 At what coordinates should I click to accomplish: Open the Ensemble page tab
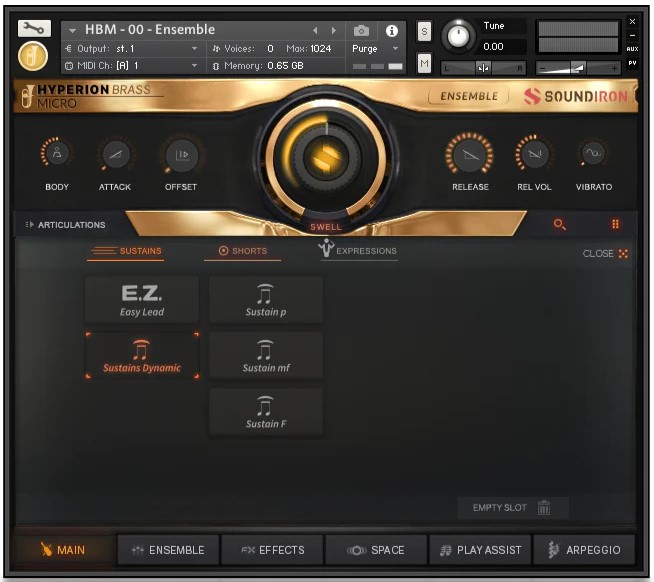click(168, 550)
